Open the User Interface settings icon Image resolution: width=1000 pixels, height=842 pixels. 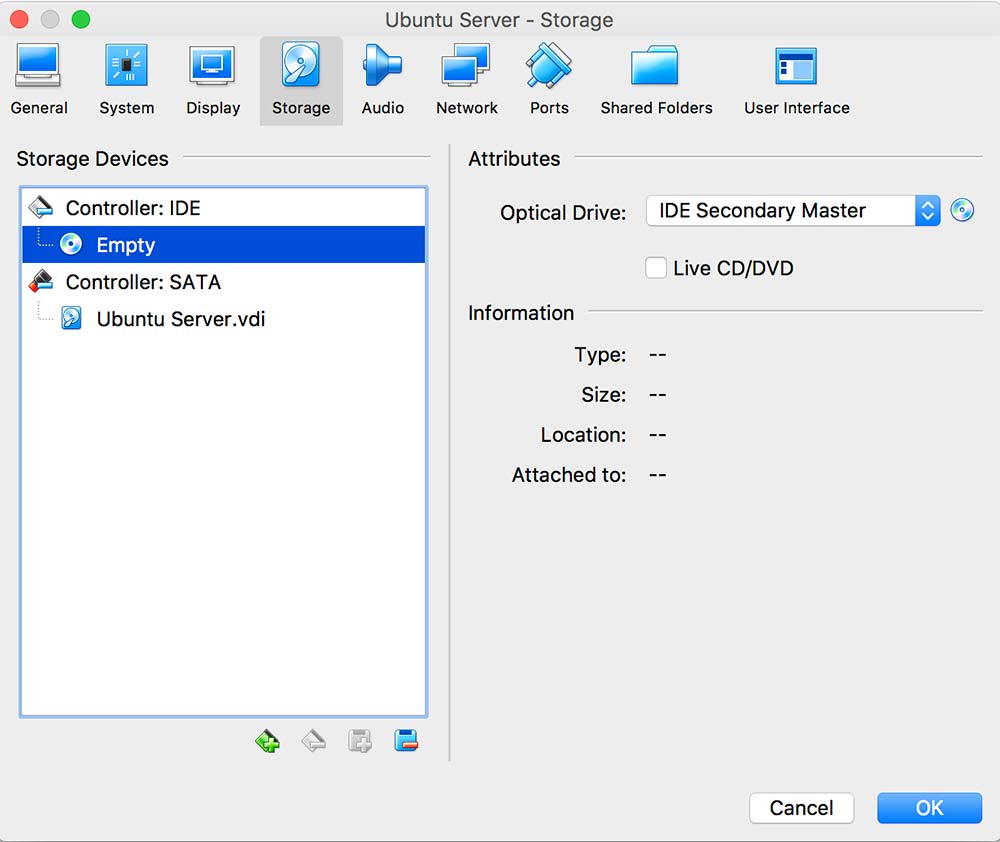(796, 80)
